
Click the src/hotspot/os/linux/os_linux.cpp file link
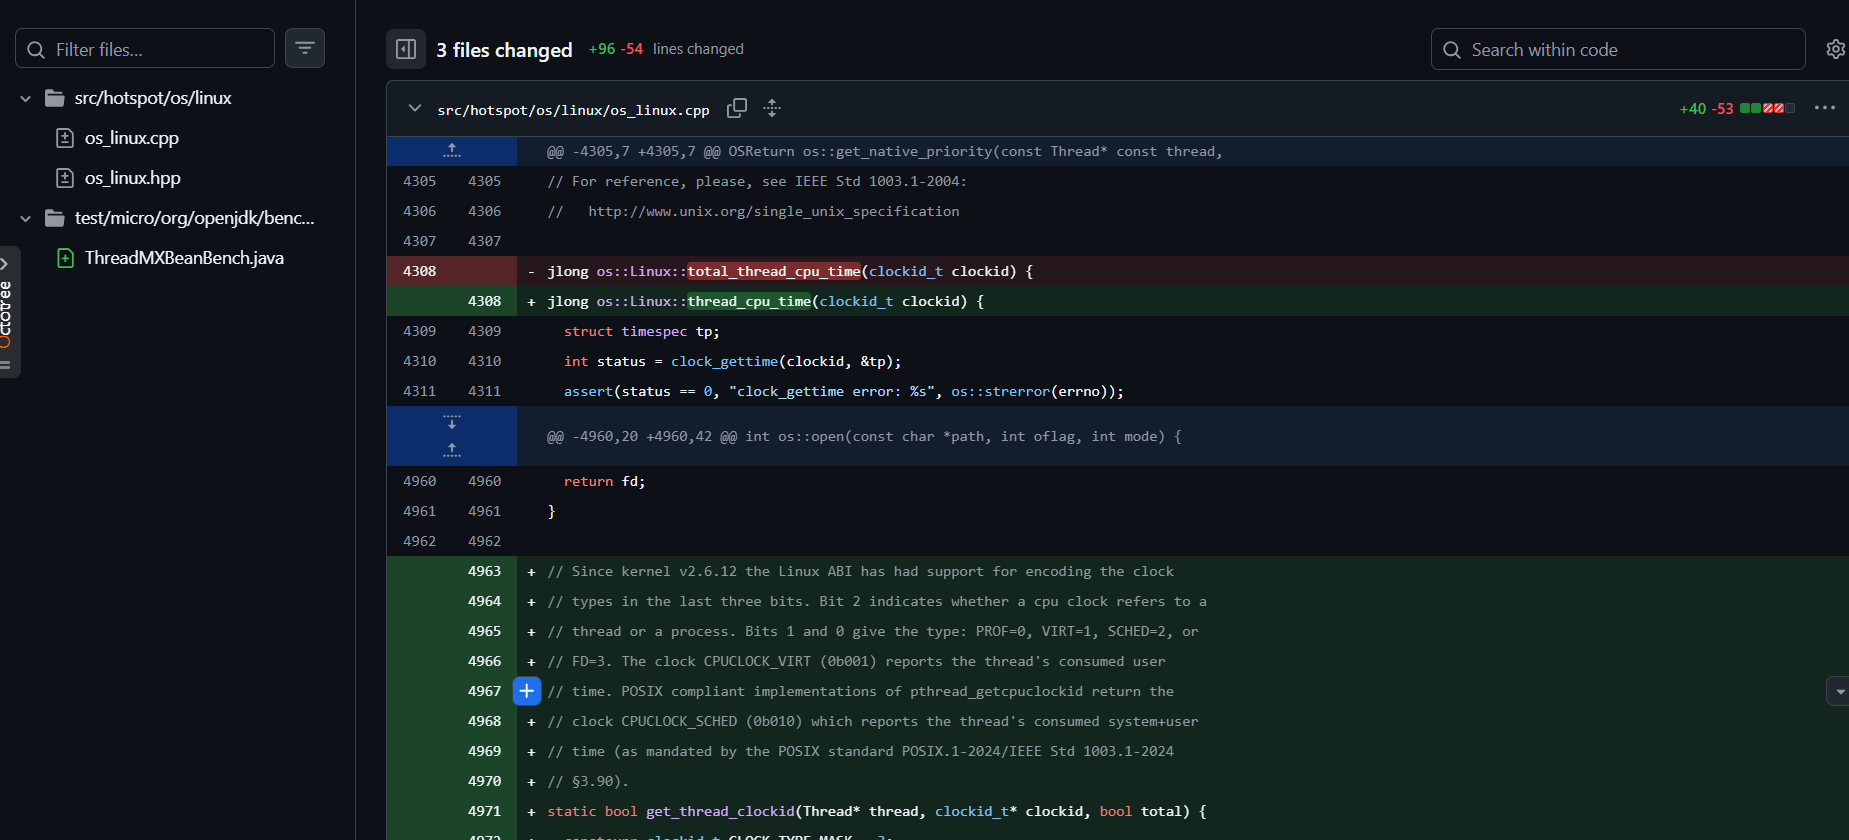[x=573, y=110]
